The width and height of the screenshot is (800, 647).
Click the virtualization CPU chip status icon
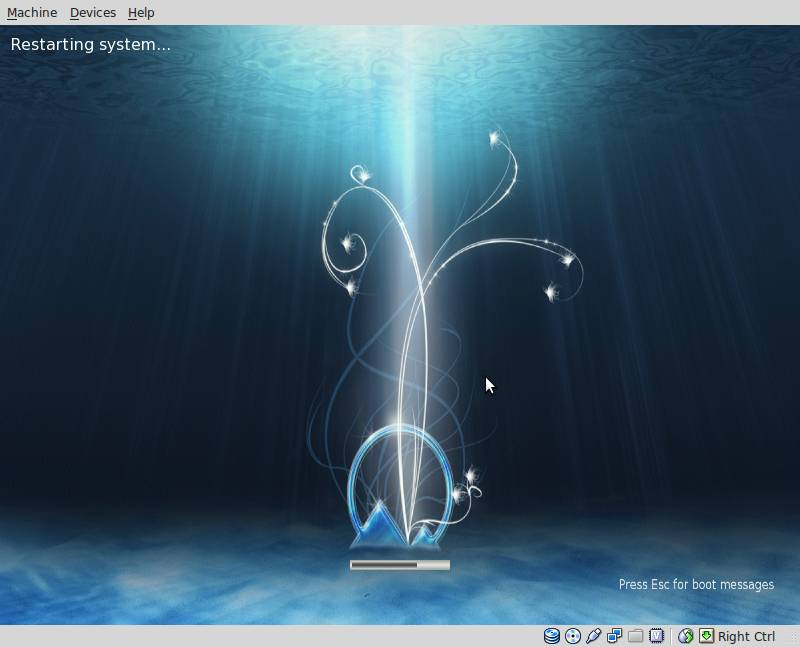[657, 636]
